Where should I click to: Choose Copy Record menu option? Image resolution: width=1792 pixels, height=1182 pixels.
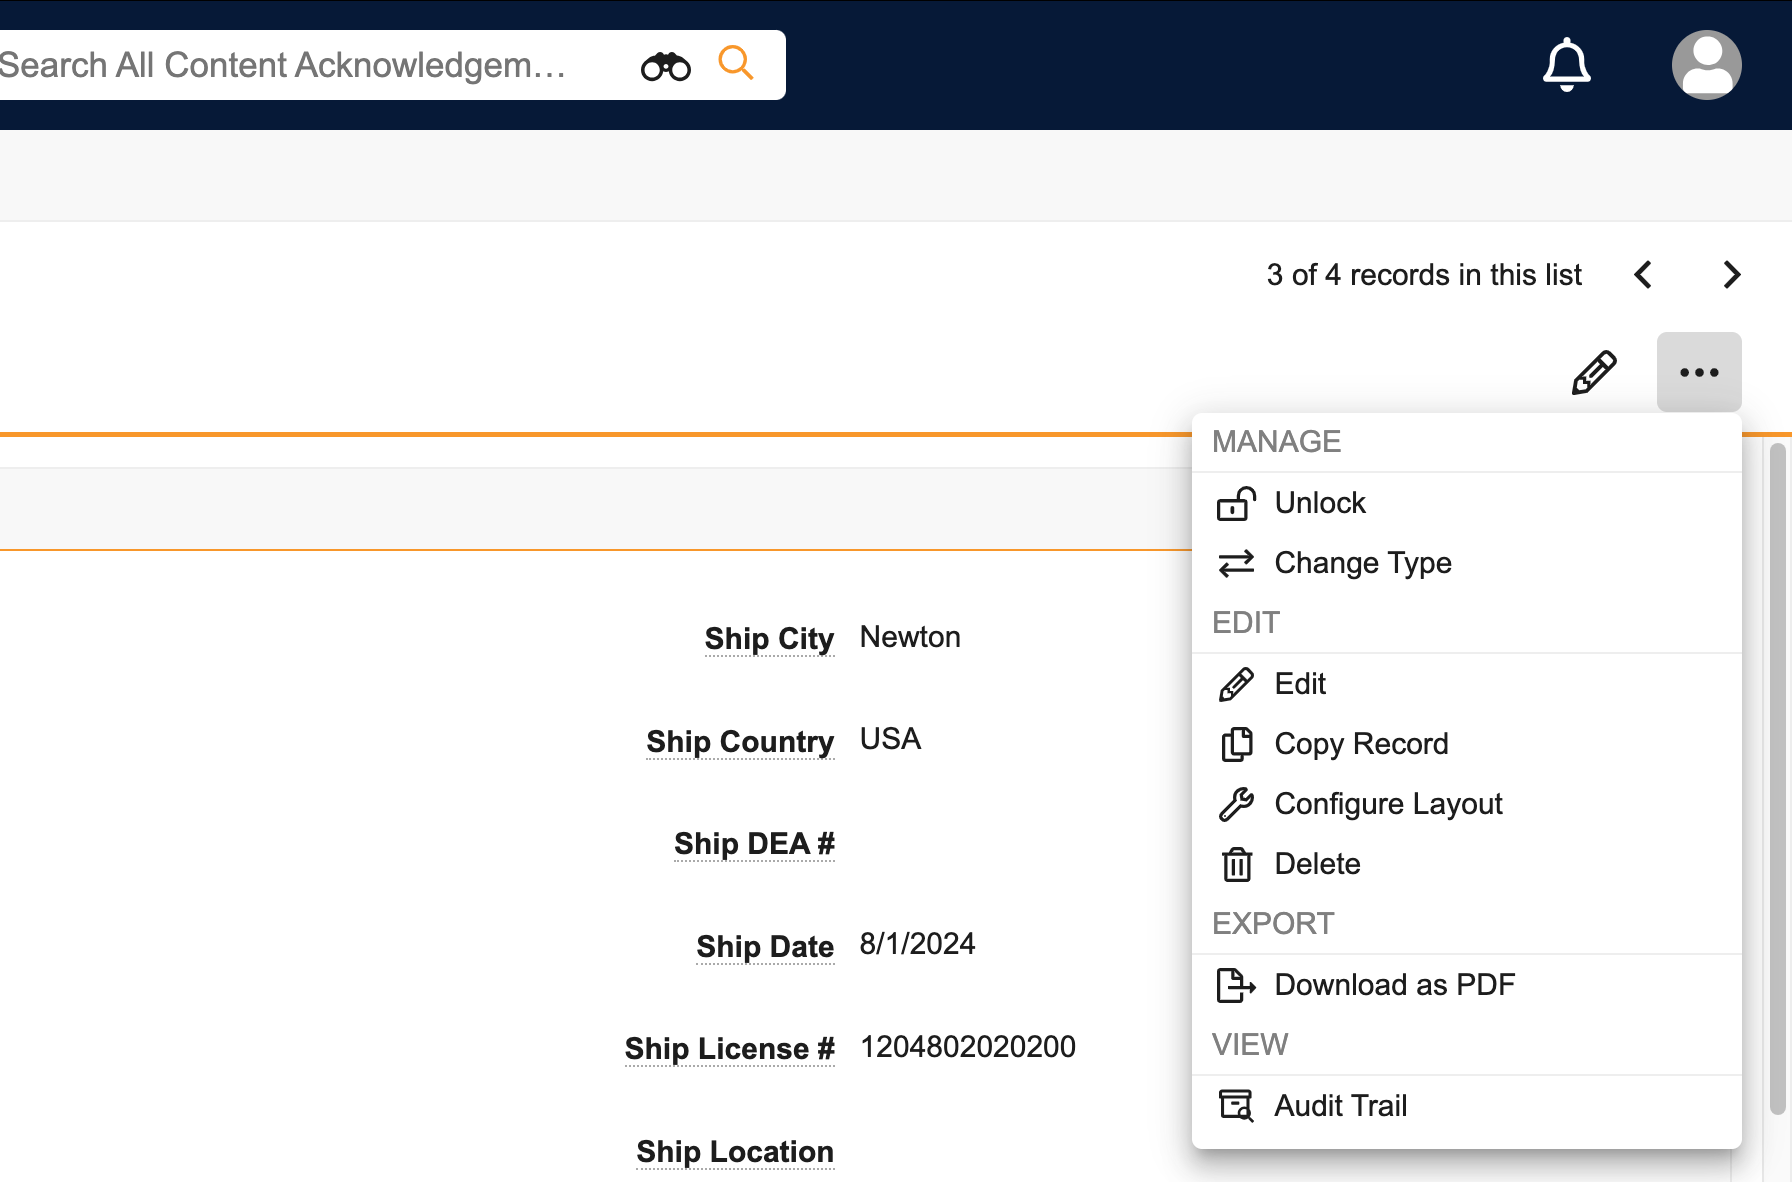click(1360, 744)
